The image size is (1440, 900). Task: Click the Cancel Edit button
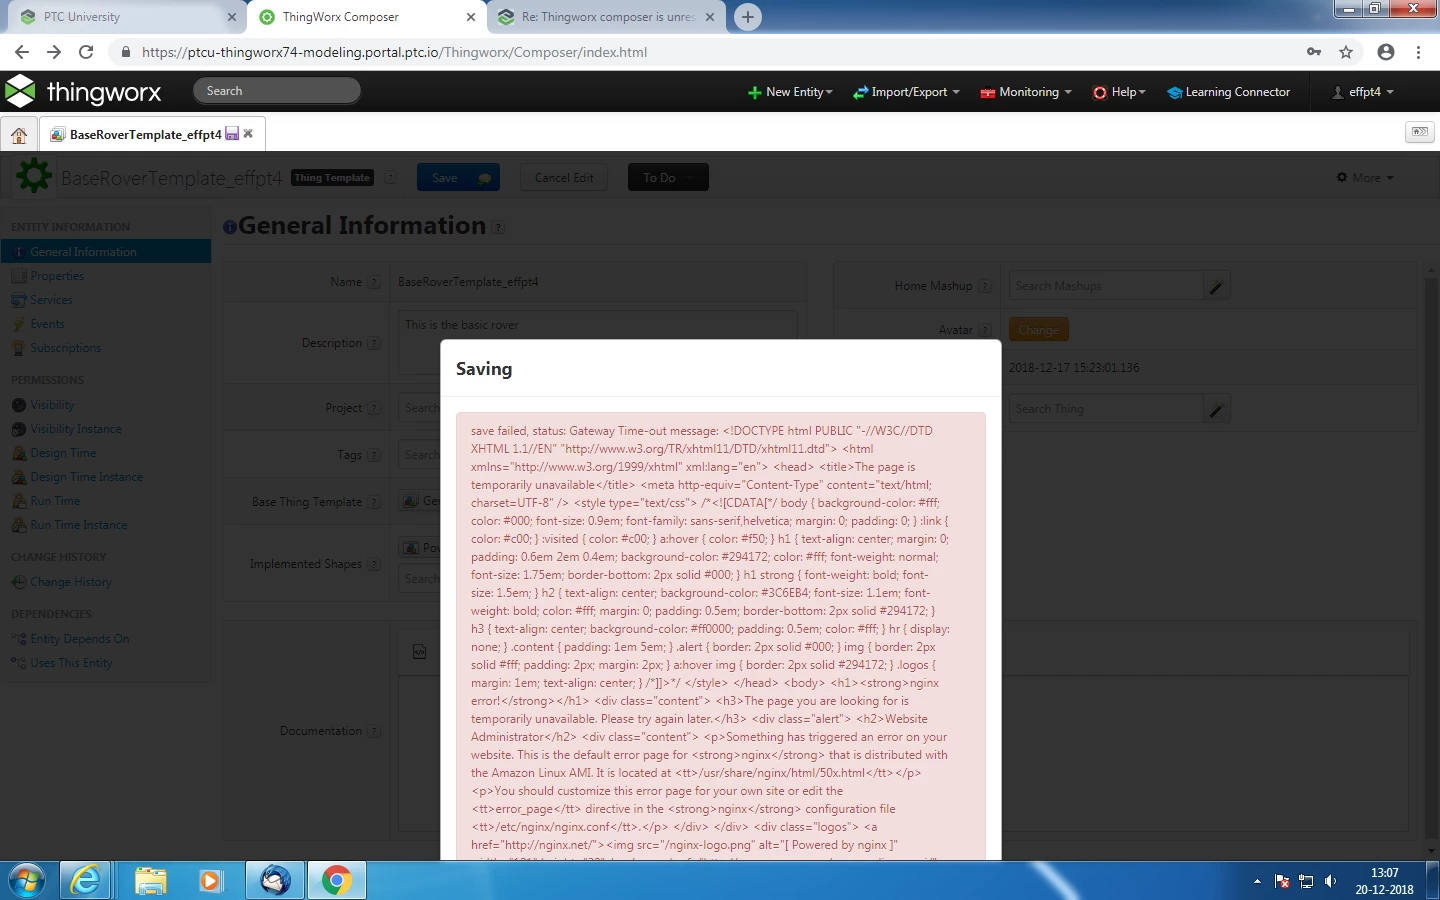[x=564, y=178]
